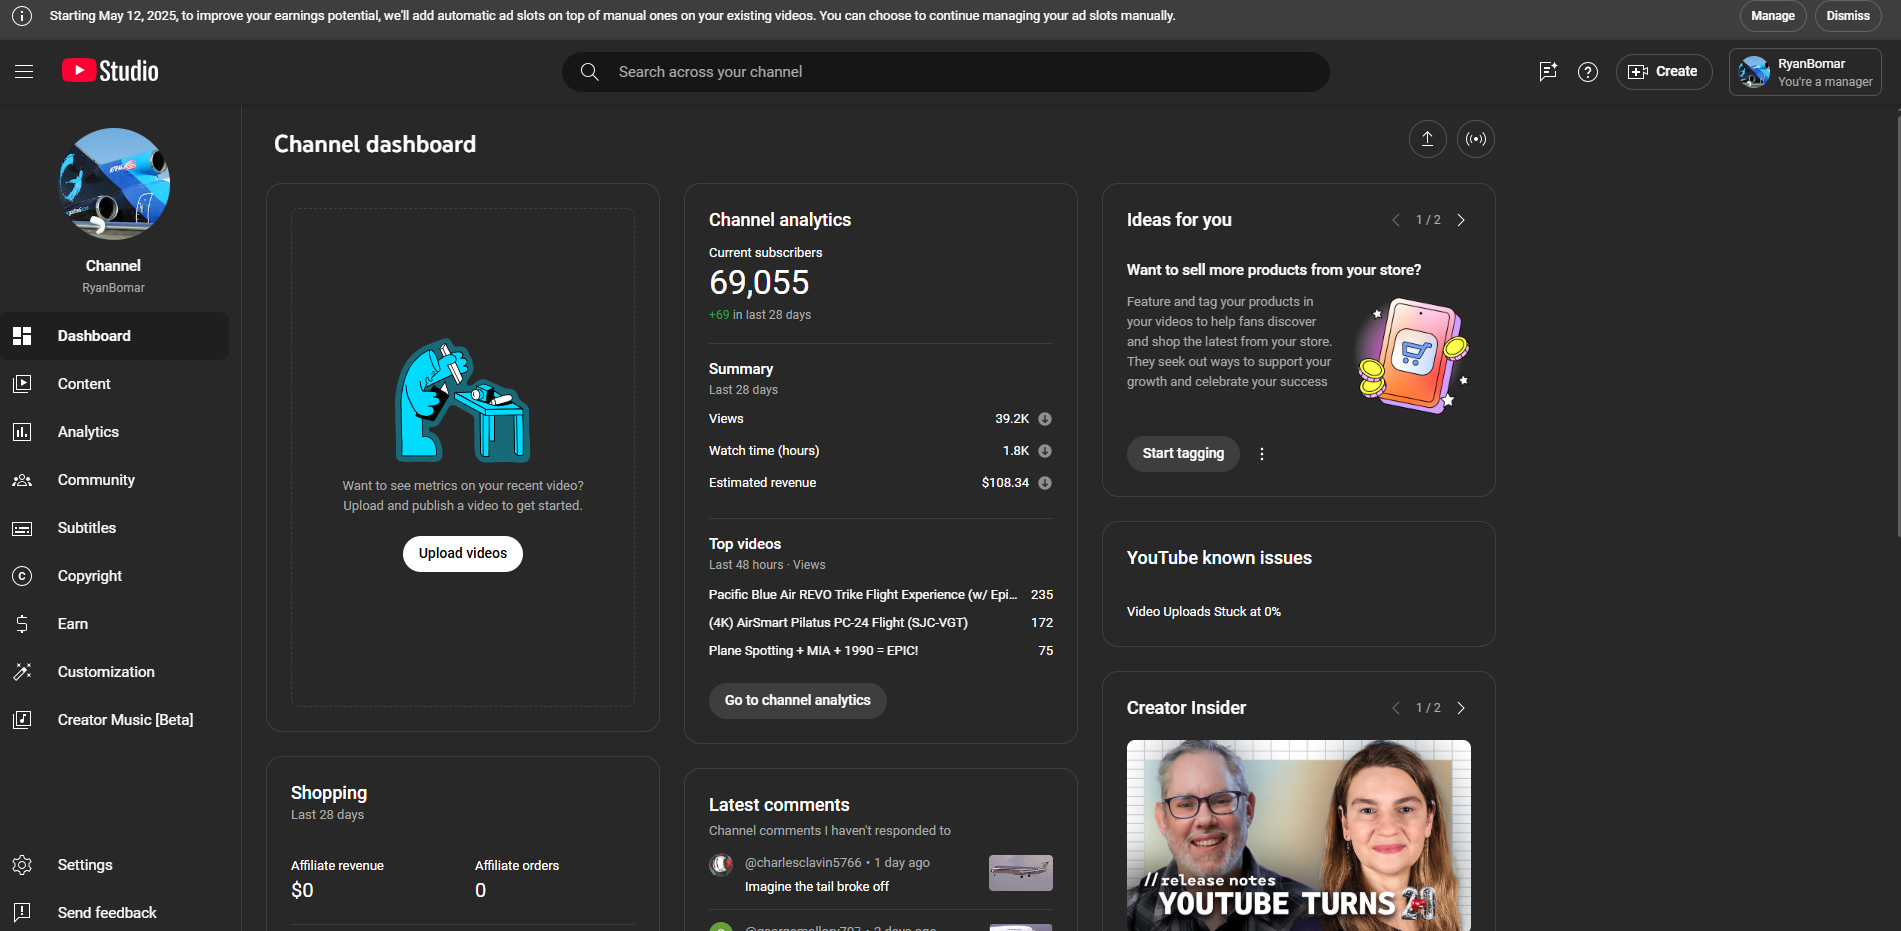Viewport: 1901px width, 931px height.
Task: Click the Copyright symbol icon
Action: 22,576
